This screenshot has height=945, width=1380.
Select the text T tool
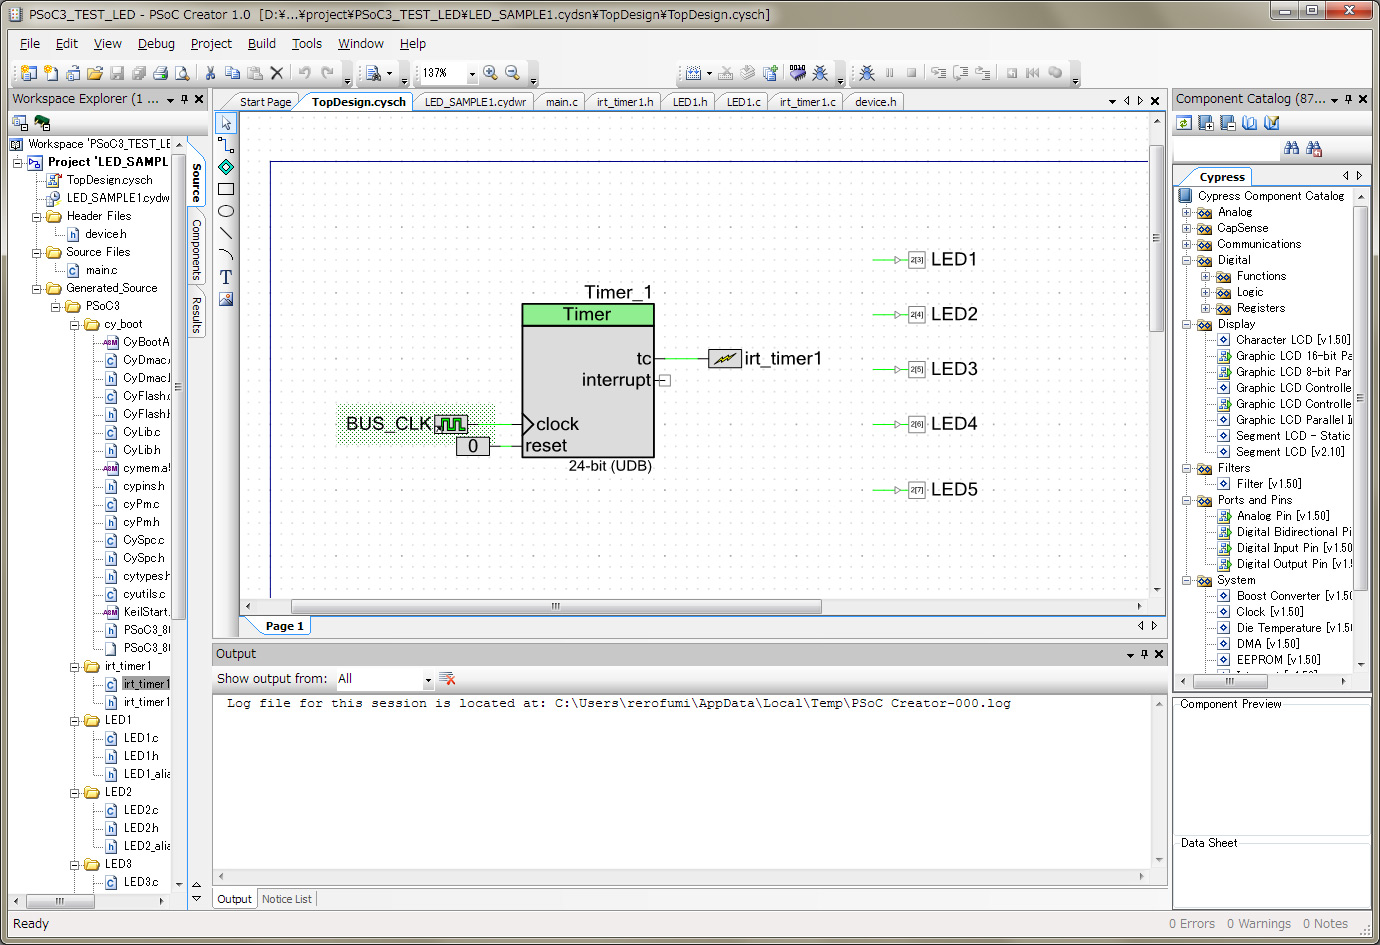point(226,277)
